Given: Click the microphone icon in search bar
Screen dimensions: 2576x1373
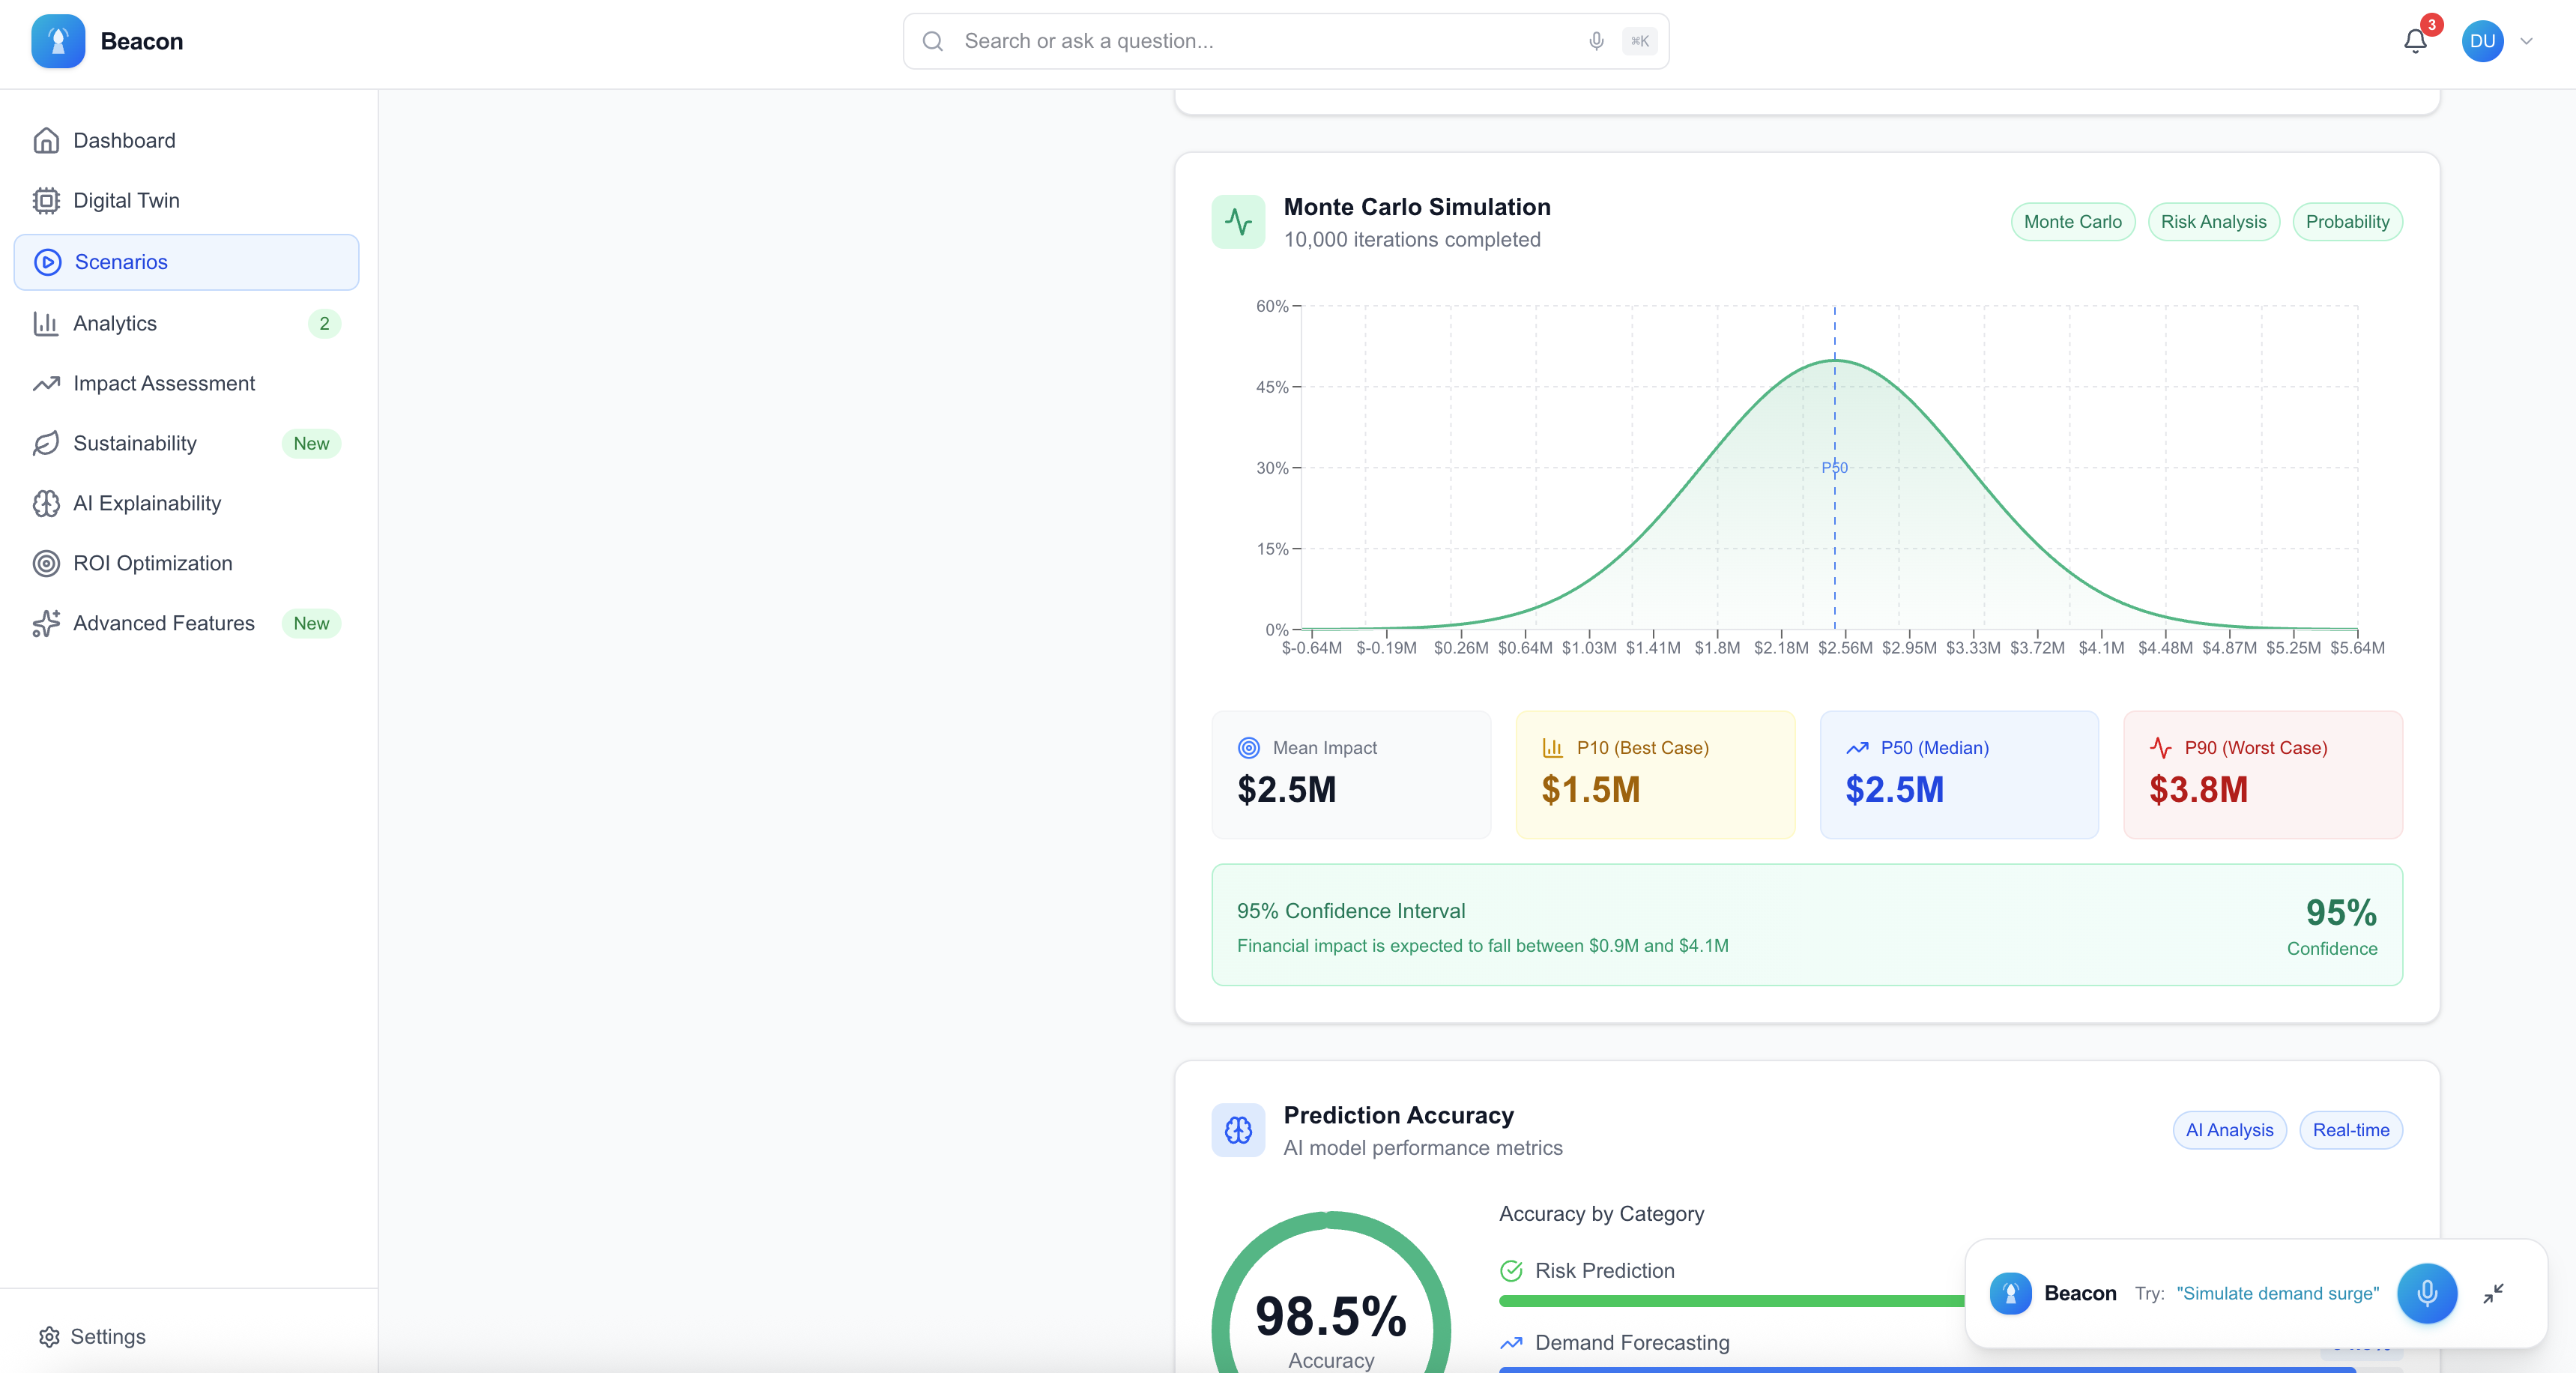Looking at the screenshot, I should pos(1596,41).
